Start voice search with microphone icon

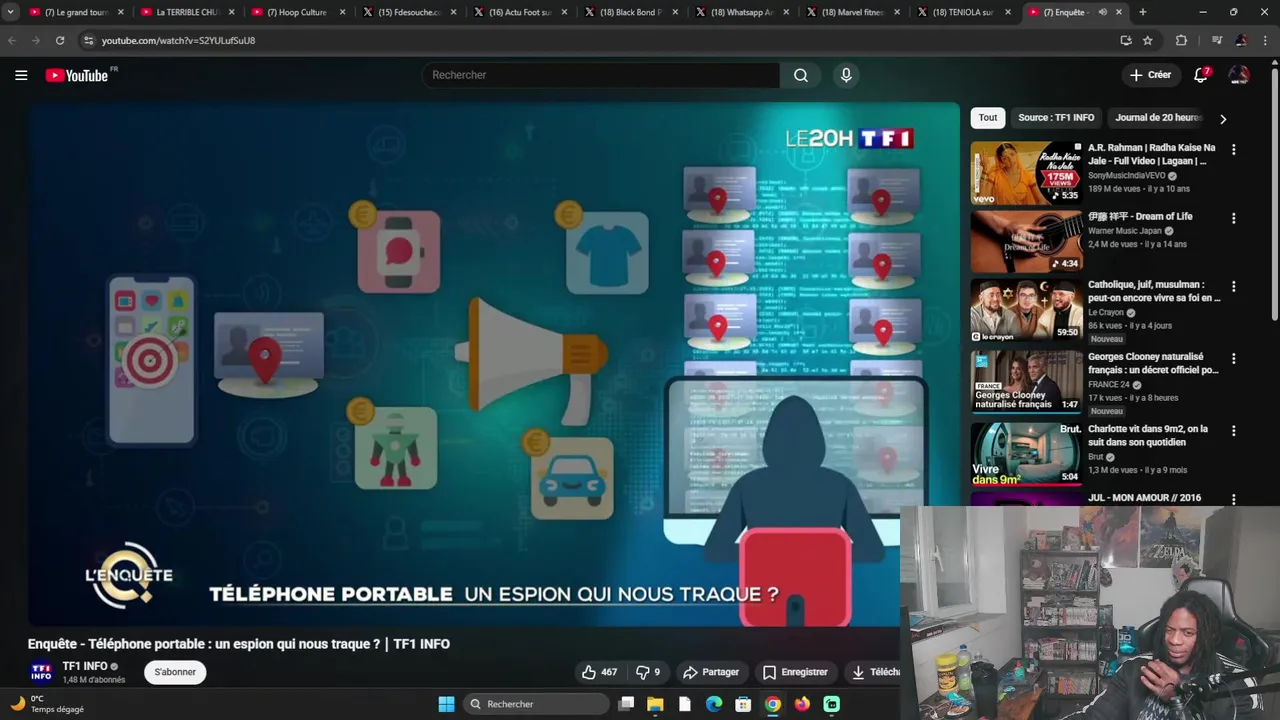point(846,75)
